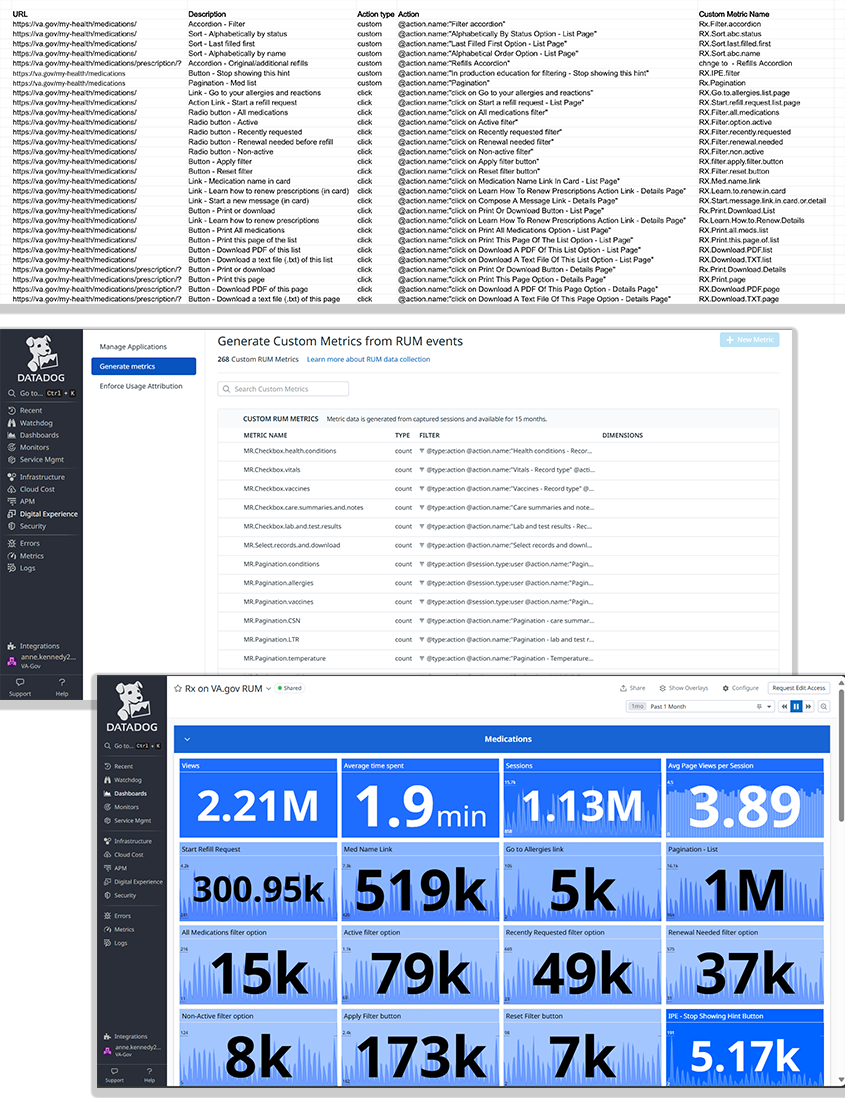Click Go to... search in Rx dashboard window

coord(132,746)
